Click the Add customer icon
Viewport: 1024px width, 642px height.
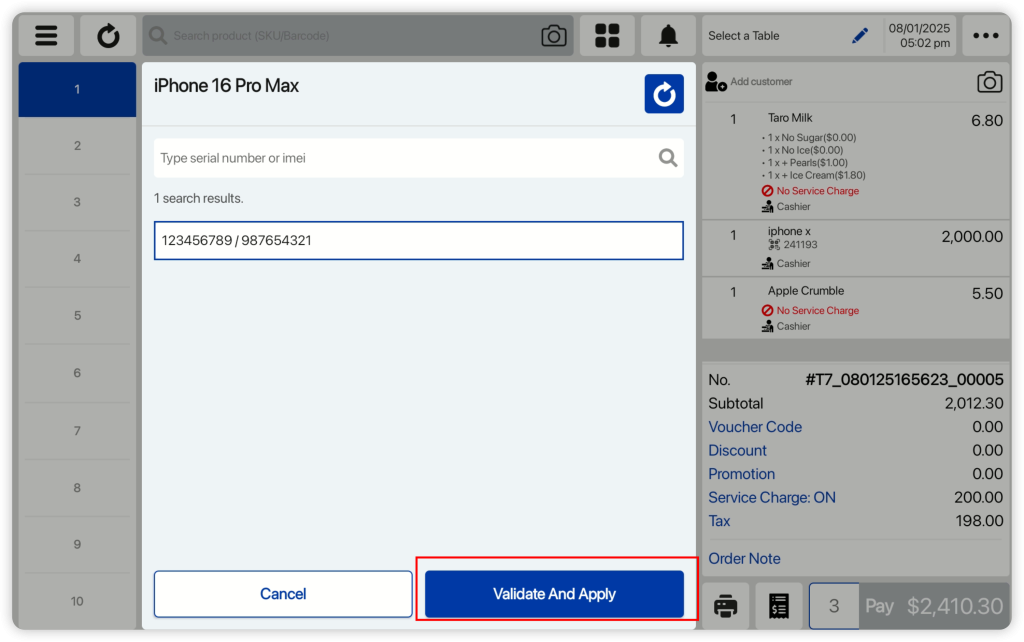coord(716,82)
